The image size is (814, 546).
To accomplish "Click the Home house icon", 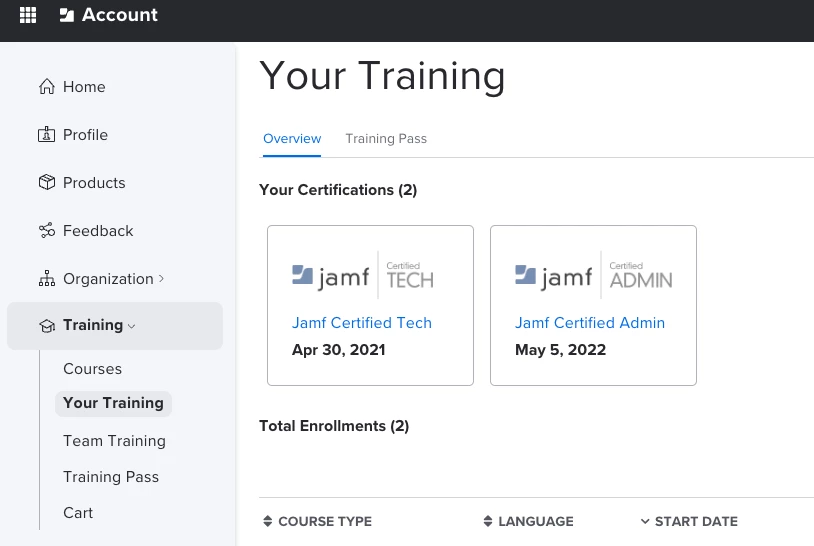I will pos(47,86).
